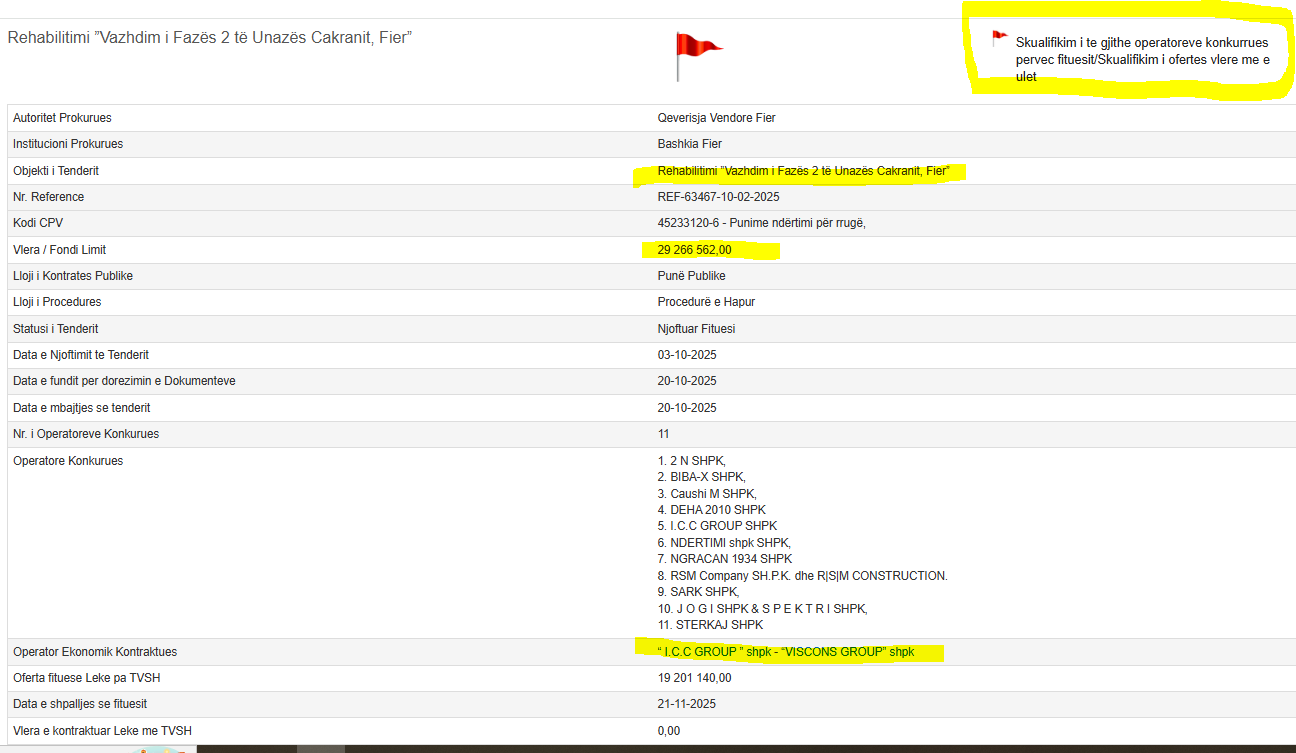The width and height of the screenshot is (1296, 753).
Task: Click the highlighted limit fund 29 266 562,00
Action: 694,250
